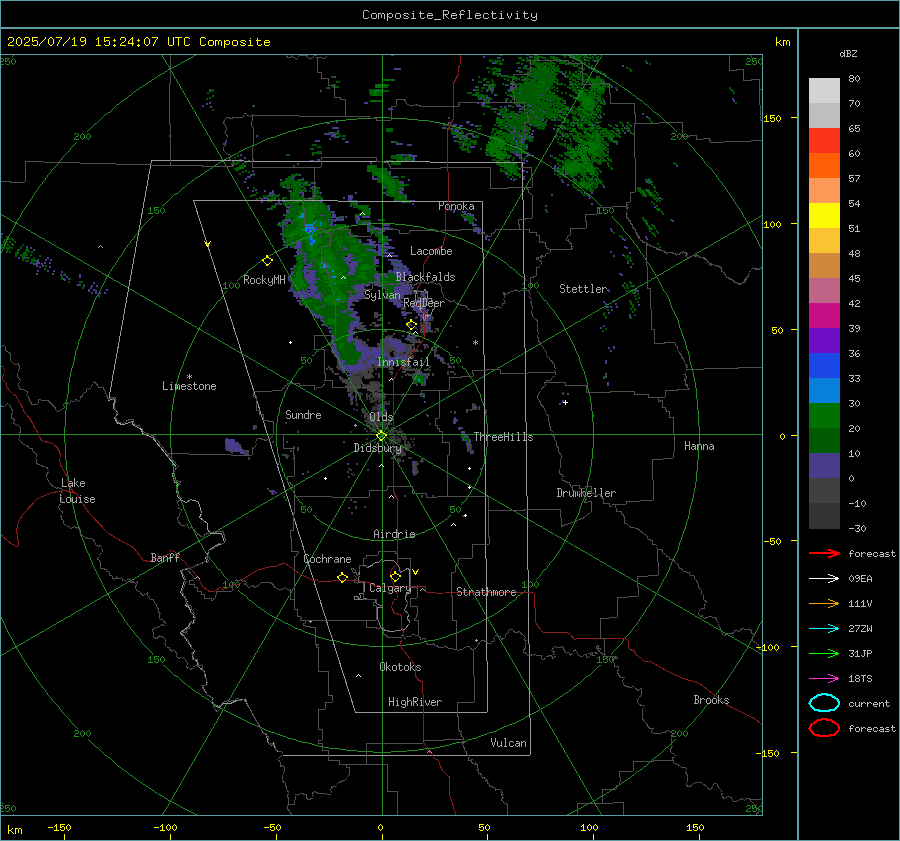
Task: Click the Drumheller town label
Action: point(586,493)
